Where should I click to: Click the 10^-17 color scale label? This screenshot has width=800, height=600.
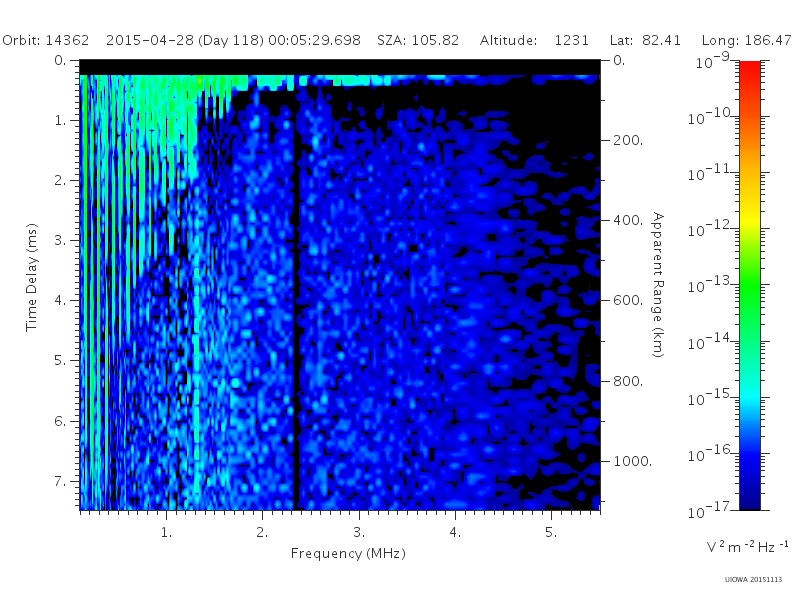[x=710, y=509]
